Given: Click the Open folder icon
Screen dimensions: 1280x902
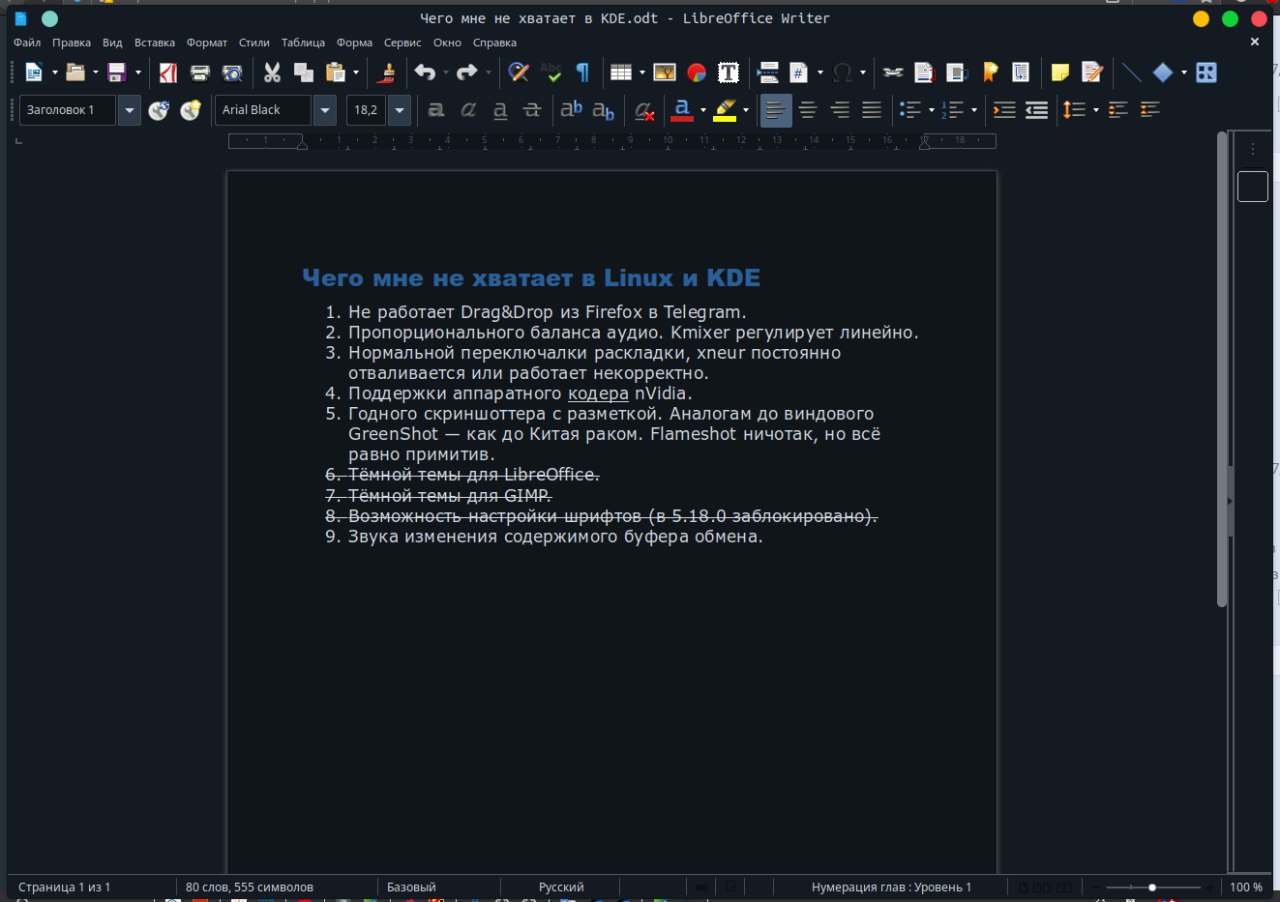Looking at the screenshot, I should 75,72.
